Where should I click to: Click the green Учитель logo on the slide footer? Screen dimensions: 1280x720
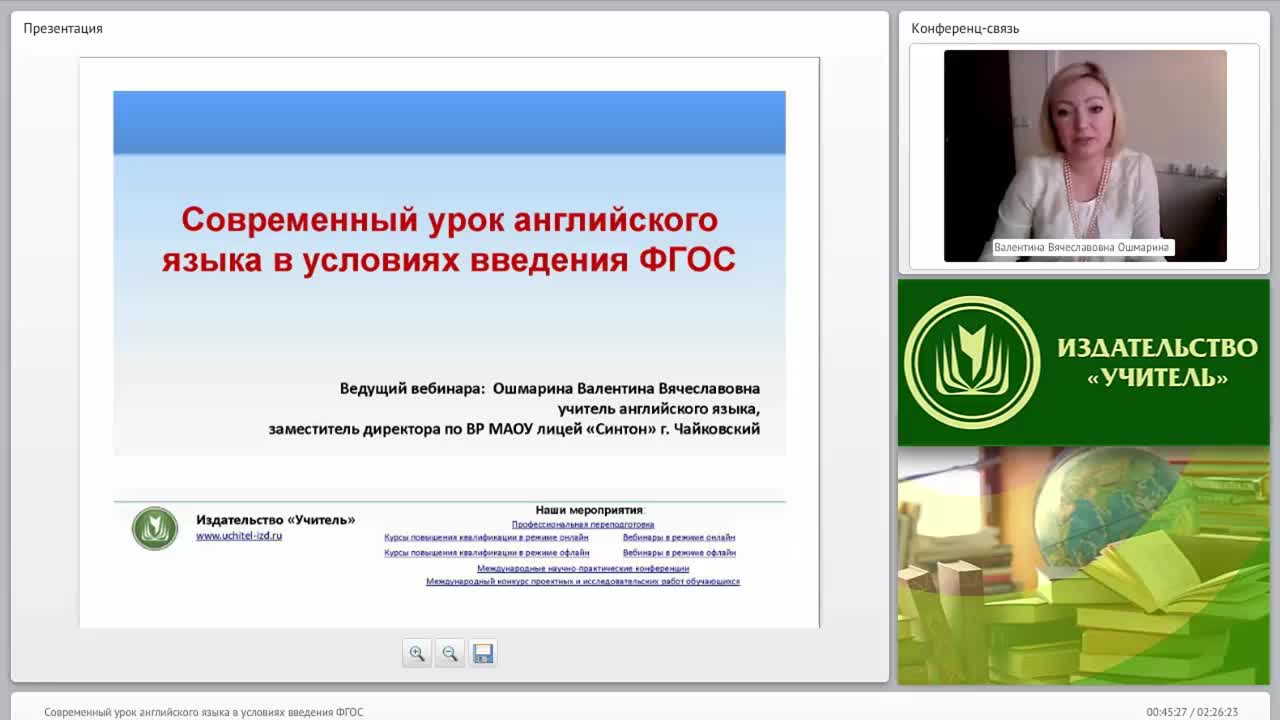pyautogui.click(x=155, y=529)
